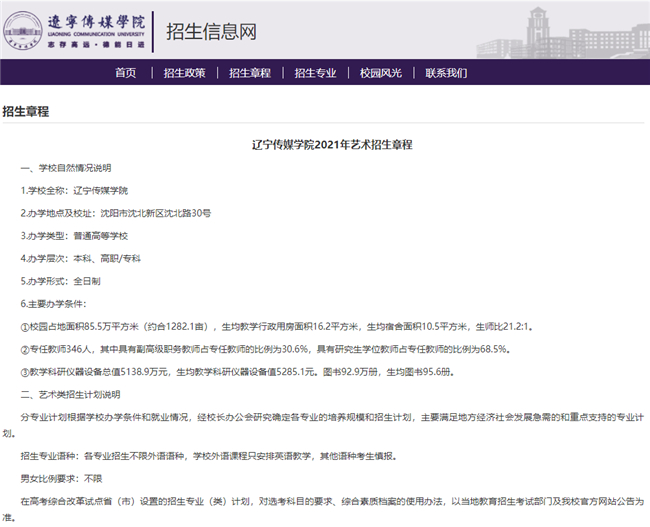
Task: Open the 联系我们 navigation item
Action: click(446, 73)
